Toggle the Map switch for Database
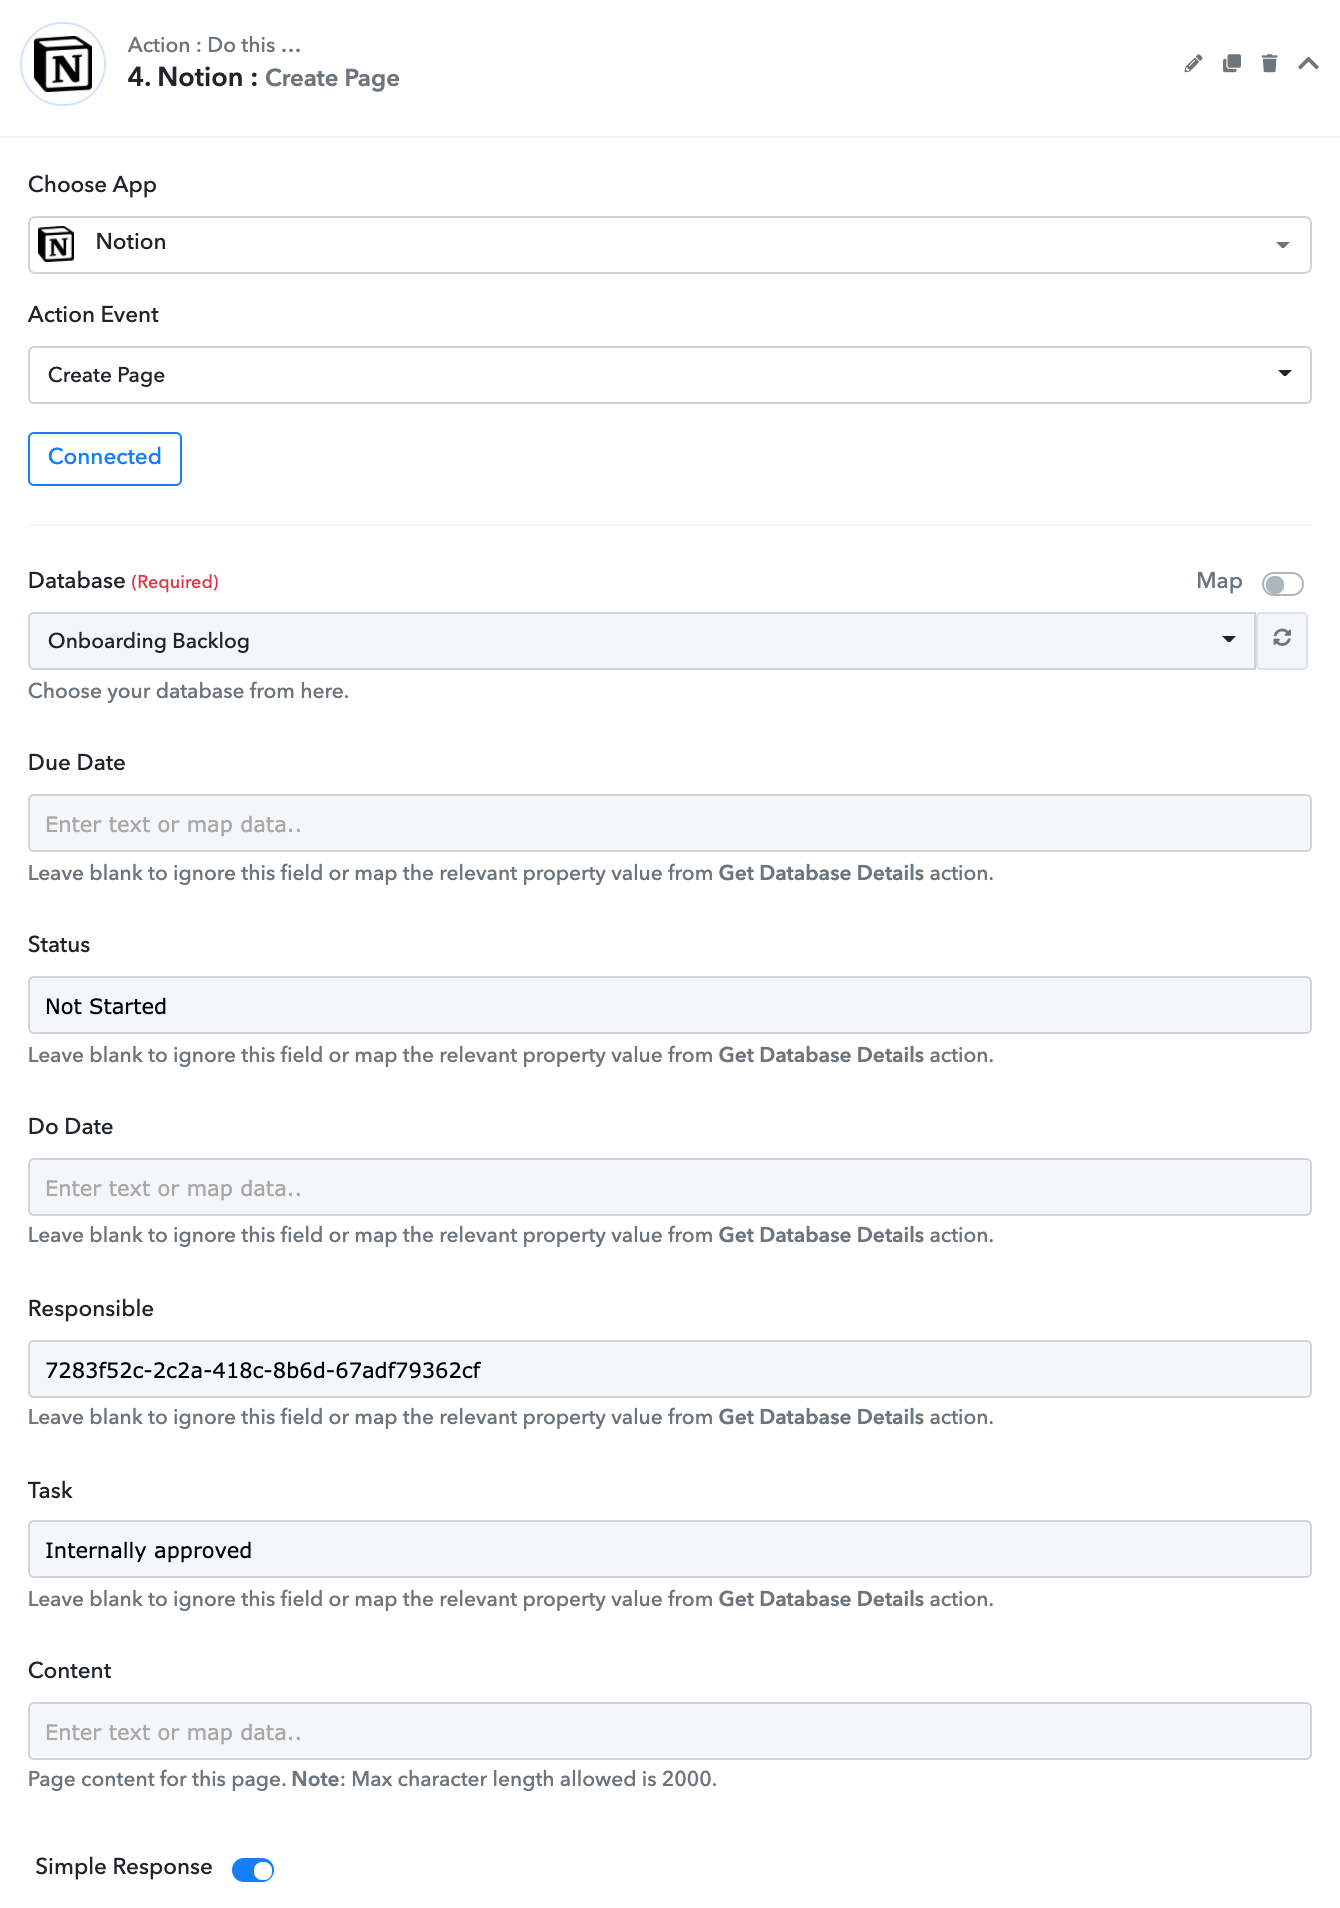The image size is (1340, 1908). pos(1282,583)
